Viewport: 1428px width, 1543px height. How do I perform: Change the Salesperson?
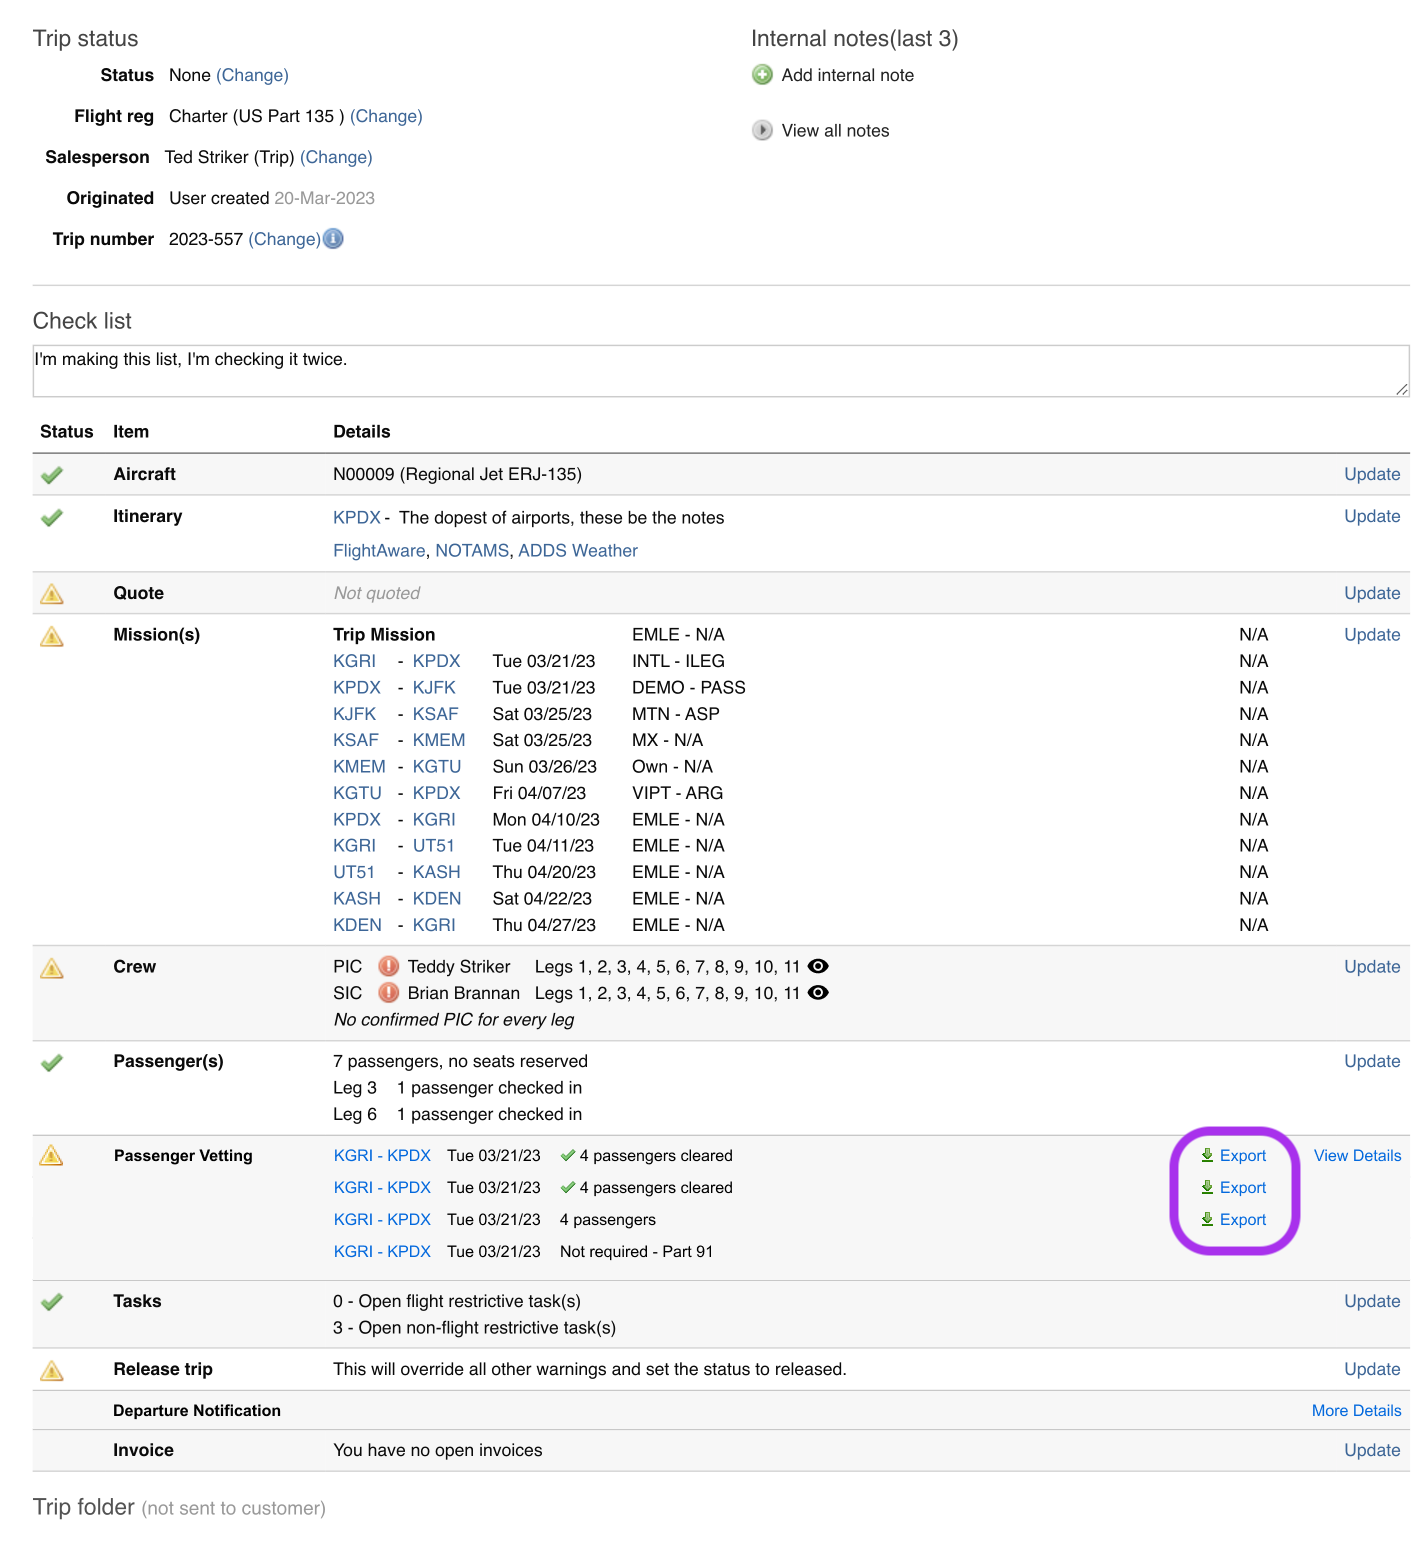(x=336, y=157)
